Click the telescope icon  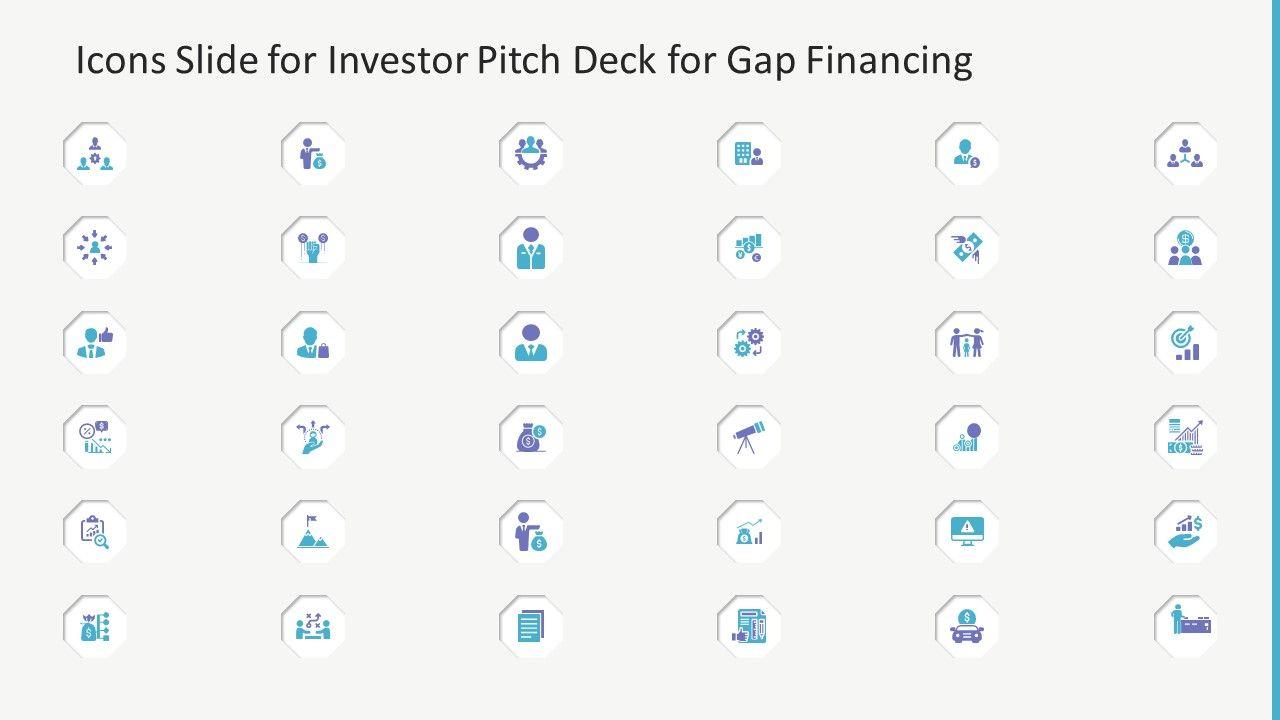749,437
